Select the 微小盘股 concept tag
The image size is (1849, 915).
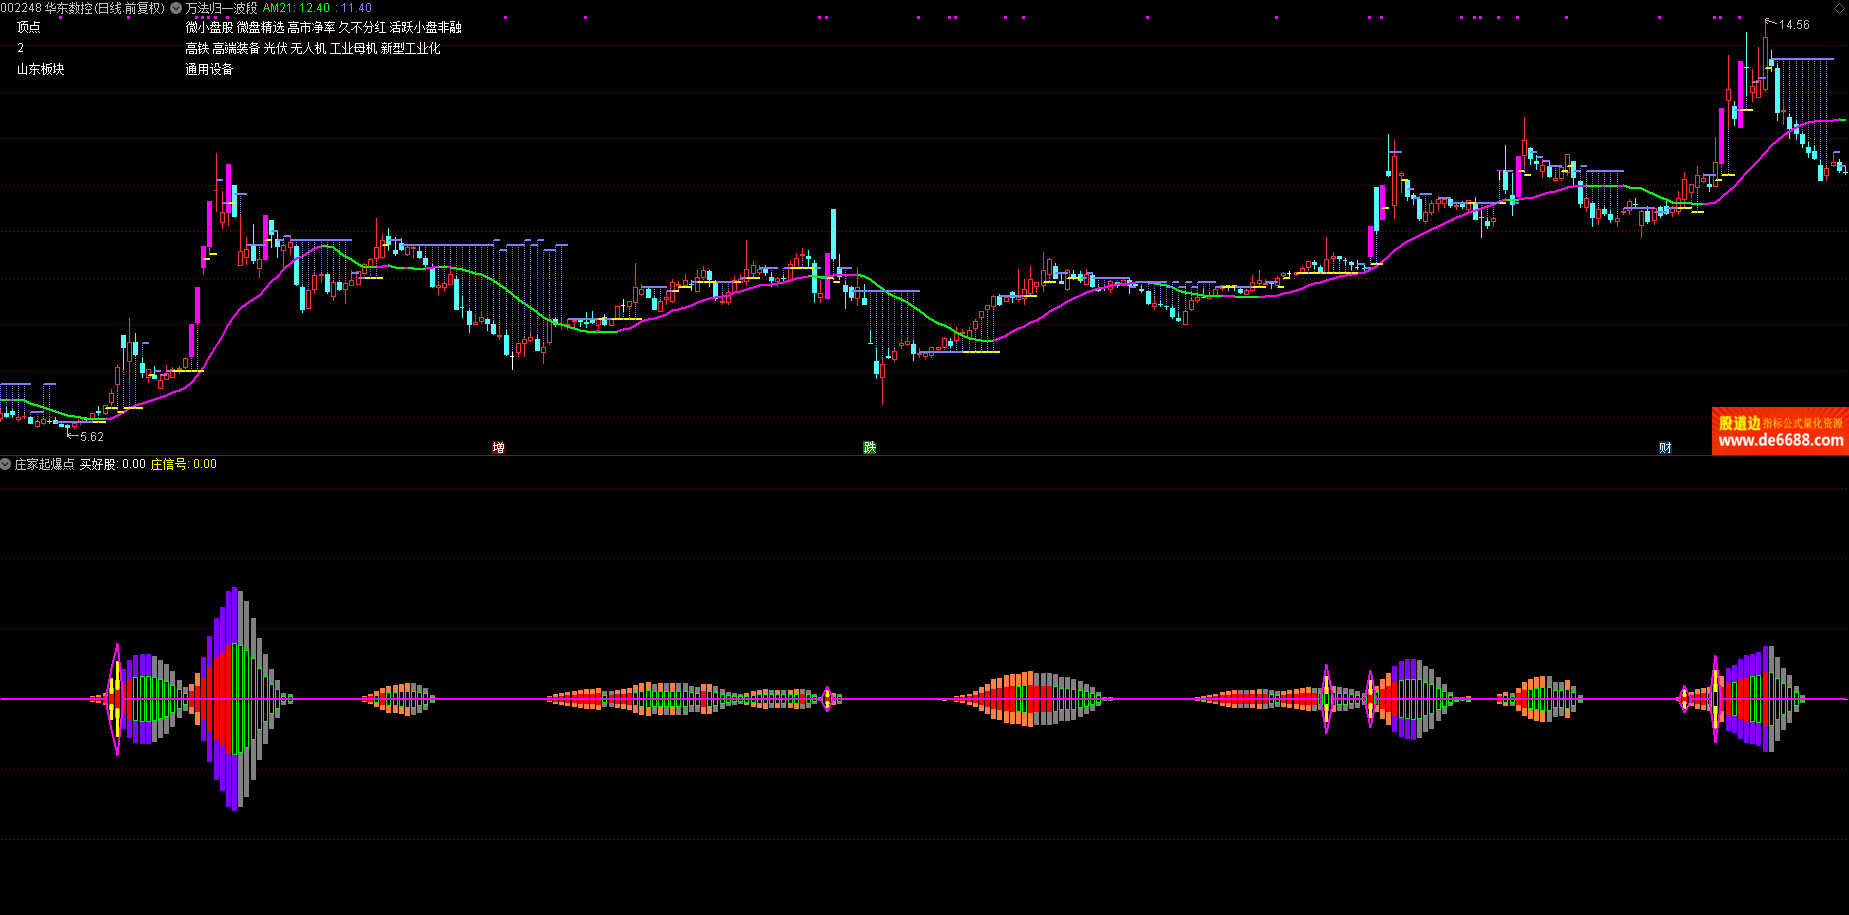(x=209, y=27)
